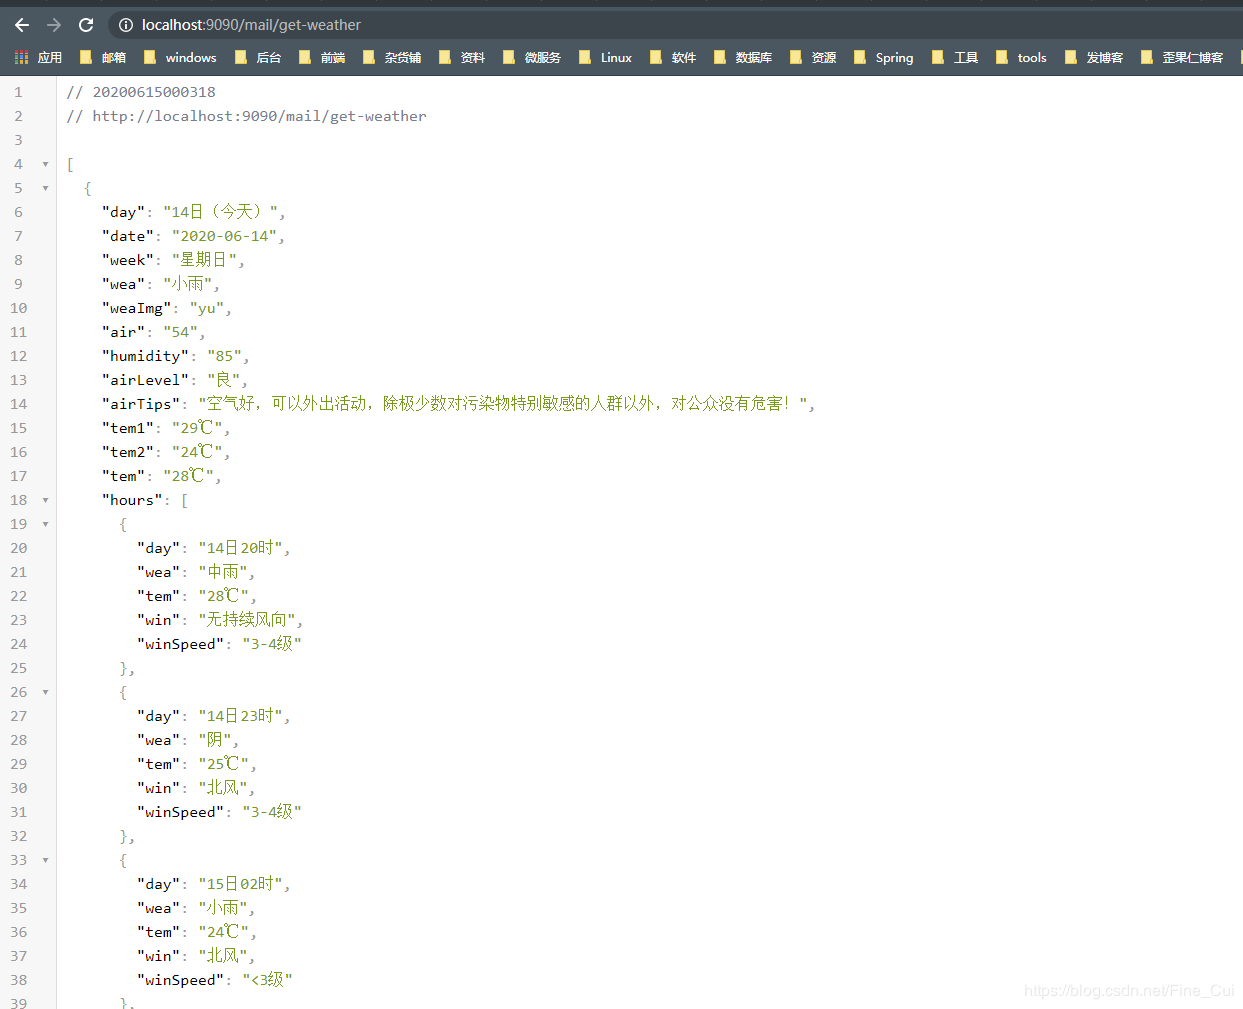Image resolution: width=1243 pixels, height=1009 pixels.
Task: Open the 微服务 bookmark folder
Action: coord(532,58)
